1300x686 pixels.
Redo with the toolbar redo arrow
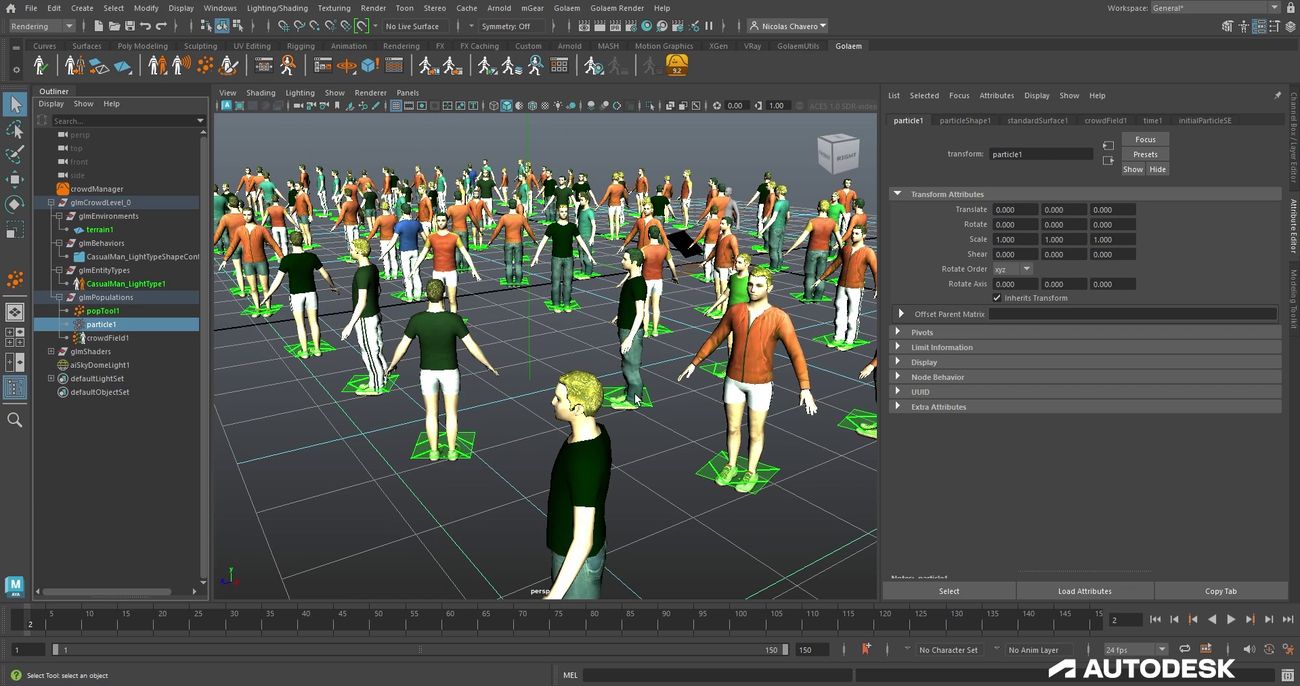[x=161, y=26]
